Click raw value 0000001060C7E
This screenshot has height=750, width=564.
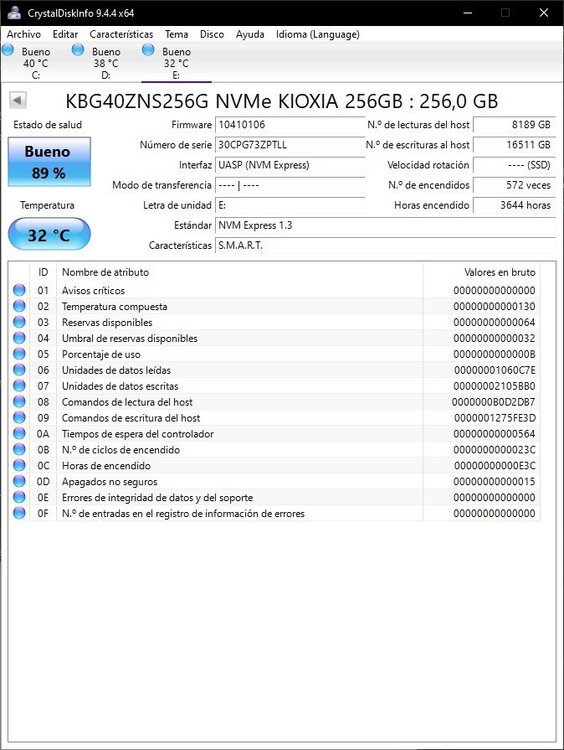[495, 370]
